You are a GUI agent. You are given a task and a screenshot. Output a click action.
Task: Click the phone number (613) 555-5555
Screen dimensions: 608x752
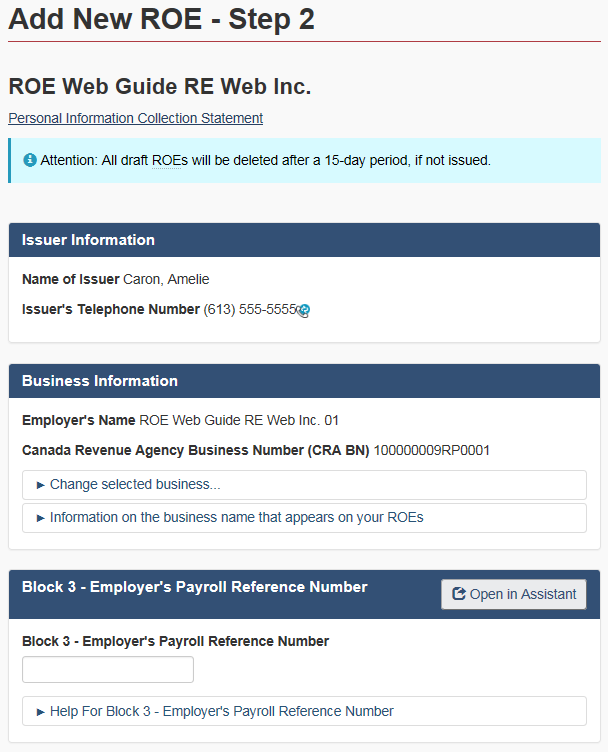click(250, 309)
